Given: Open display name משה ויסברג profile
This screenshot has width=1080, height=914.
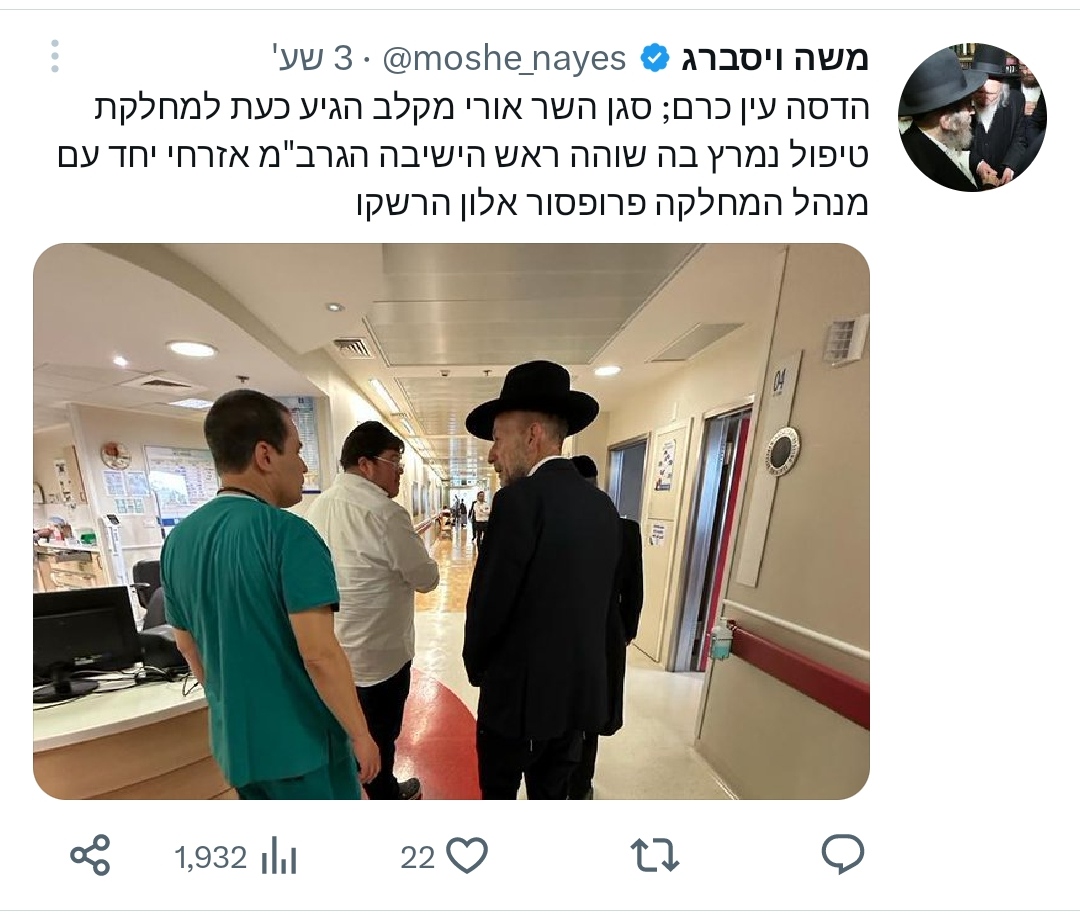Looking at the screenshot, I should coord(774,59).
